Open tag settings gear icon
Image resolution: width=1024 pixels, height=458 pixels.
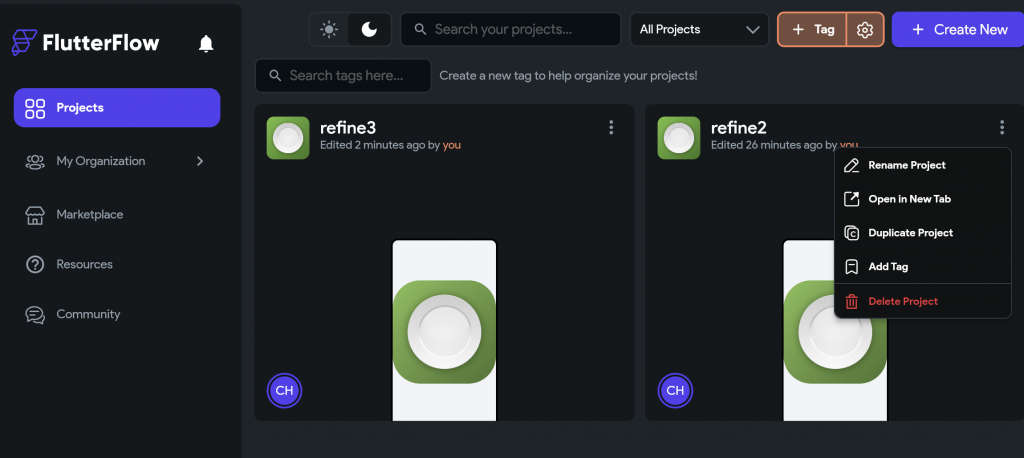[x=865, y=30]
